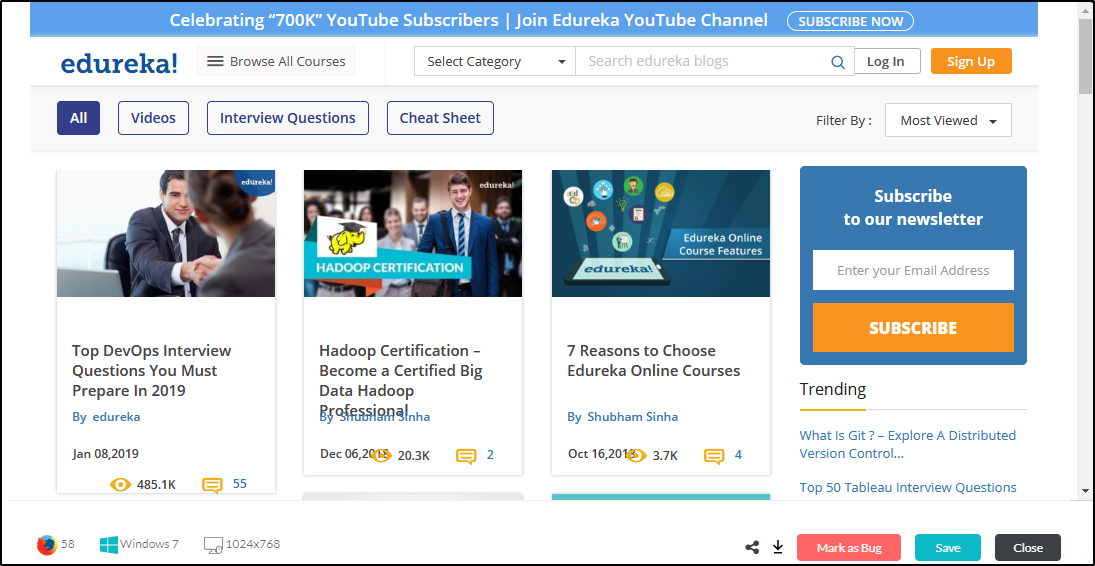
Task: Click views eye icon on DevOps article
Action: coord(120,485)
